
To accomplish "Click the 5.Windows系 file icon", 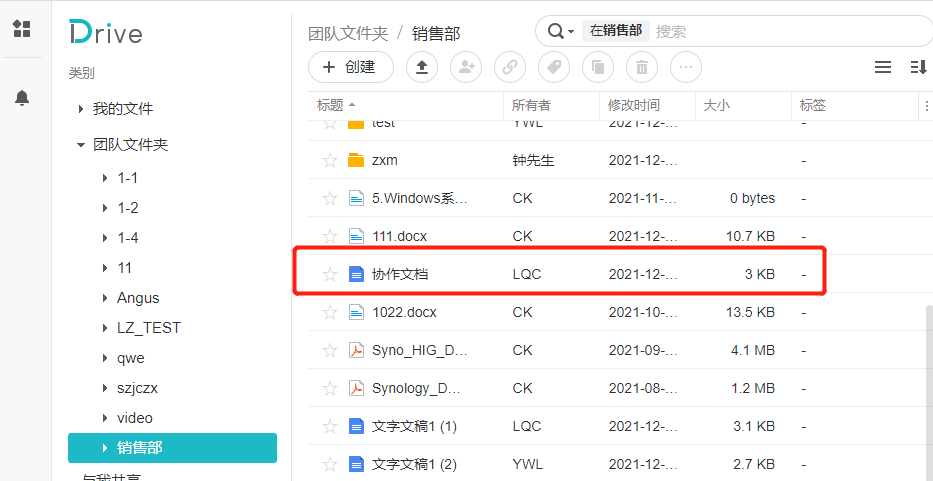I will tap(356, 198).
